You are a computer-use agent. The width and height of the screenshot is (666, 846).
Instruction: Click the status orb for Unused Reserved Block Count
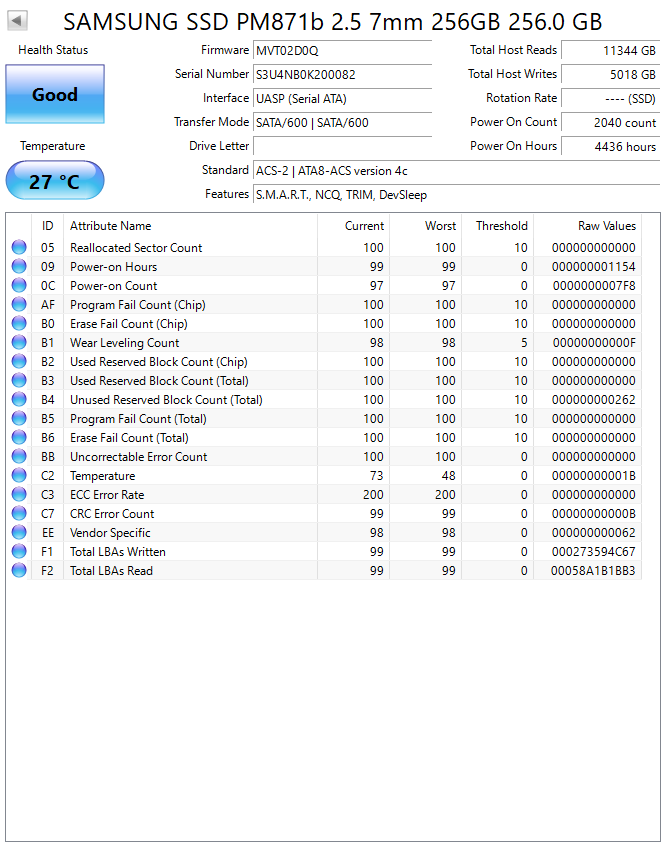coord(19,399)
